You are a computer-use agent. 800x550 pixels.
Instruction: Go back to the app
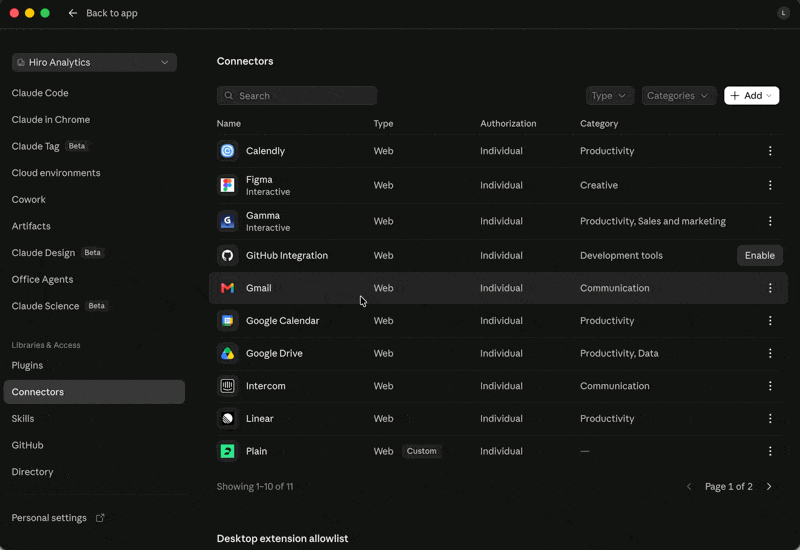click(103, 13)
